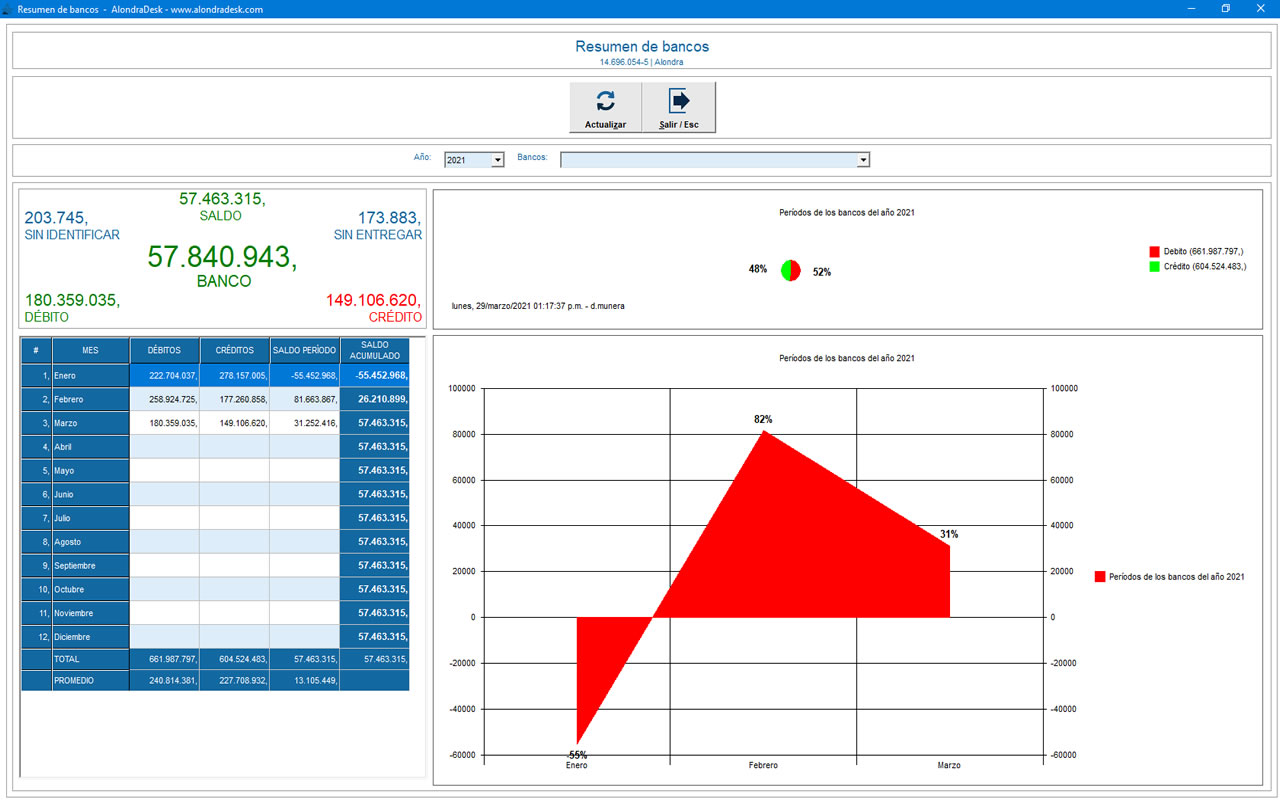Restore down the application window
The width and height of the screenshot is (1280, 800).
pyautogui.click(x=1226, y=8)
